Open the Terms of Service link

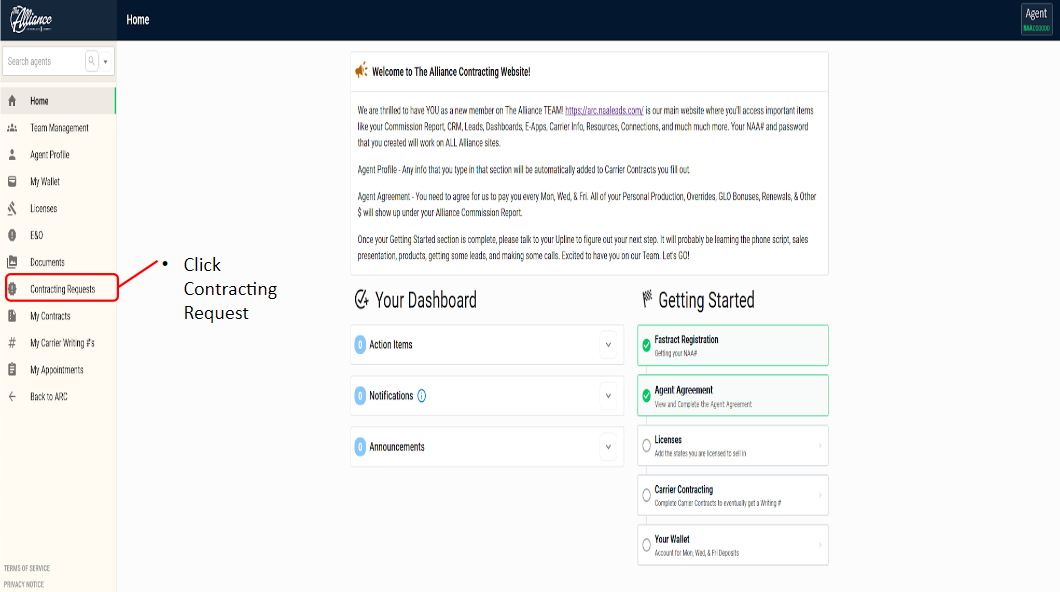click(27, 568)
